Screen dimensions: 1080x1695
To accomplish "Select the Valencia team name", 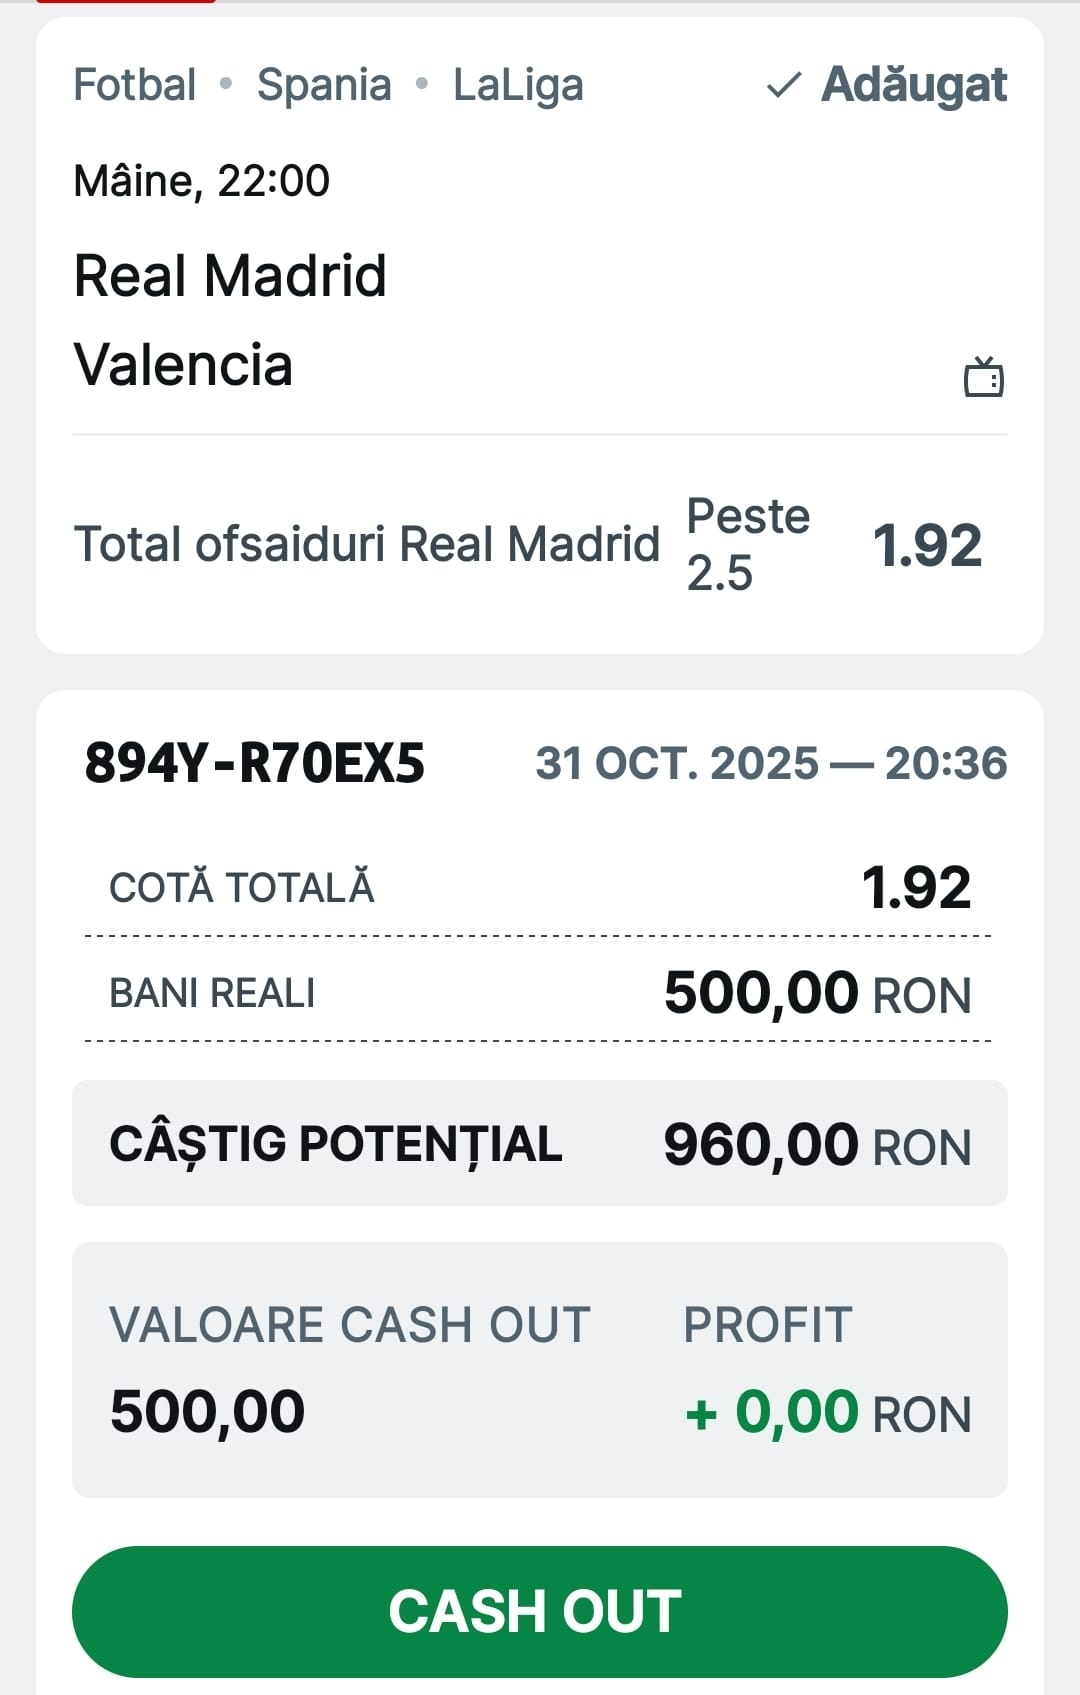I will tap(184, 365).
